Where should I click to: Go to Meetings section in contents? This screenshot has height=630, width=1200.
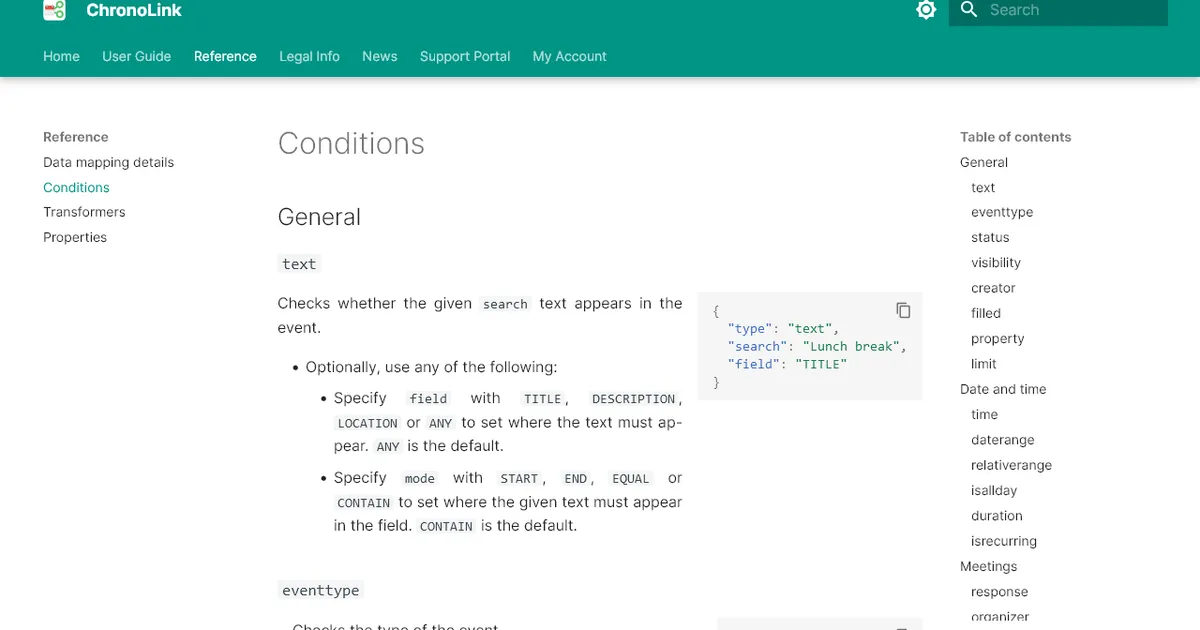tap(988, 566)
